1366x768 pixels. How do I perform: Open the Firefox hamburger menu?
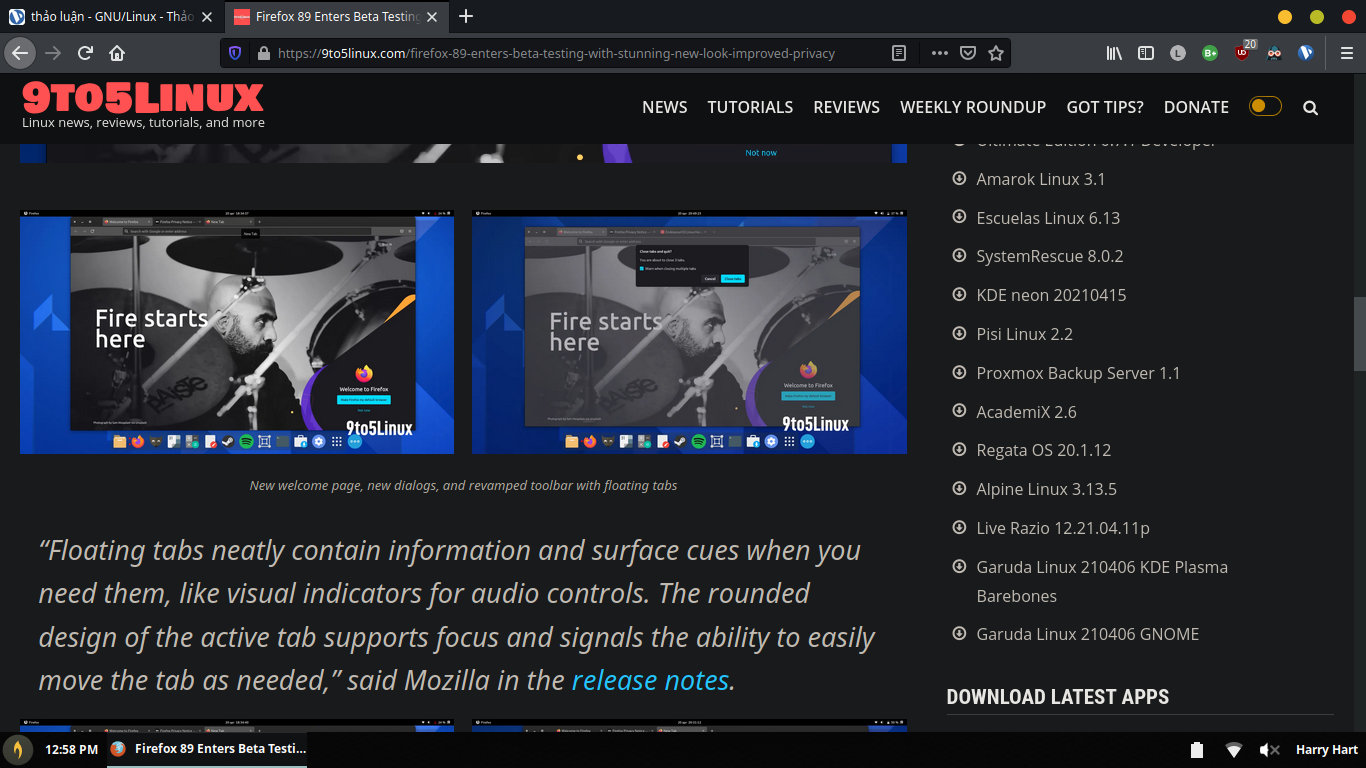tap(1346, 53)
